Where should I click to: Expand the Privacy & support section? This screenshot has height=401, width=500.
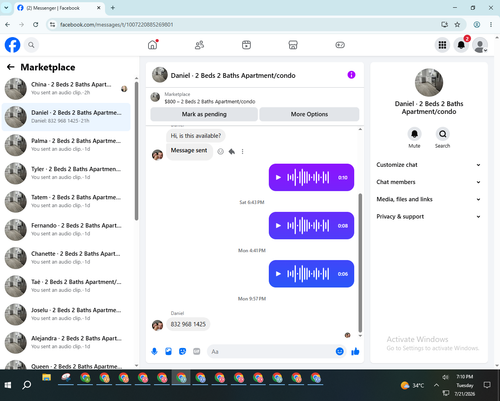click(x=429, y=217)
